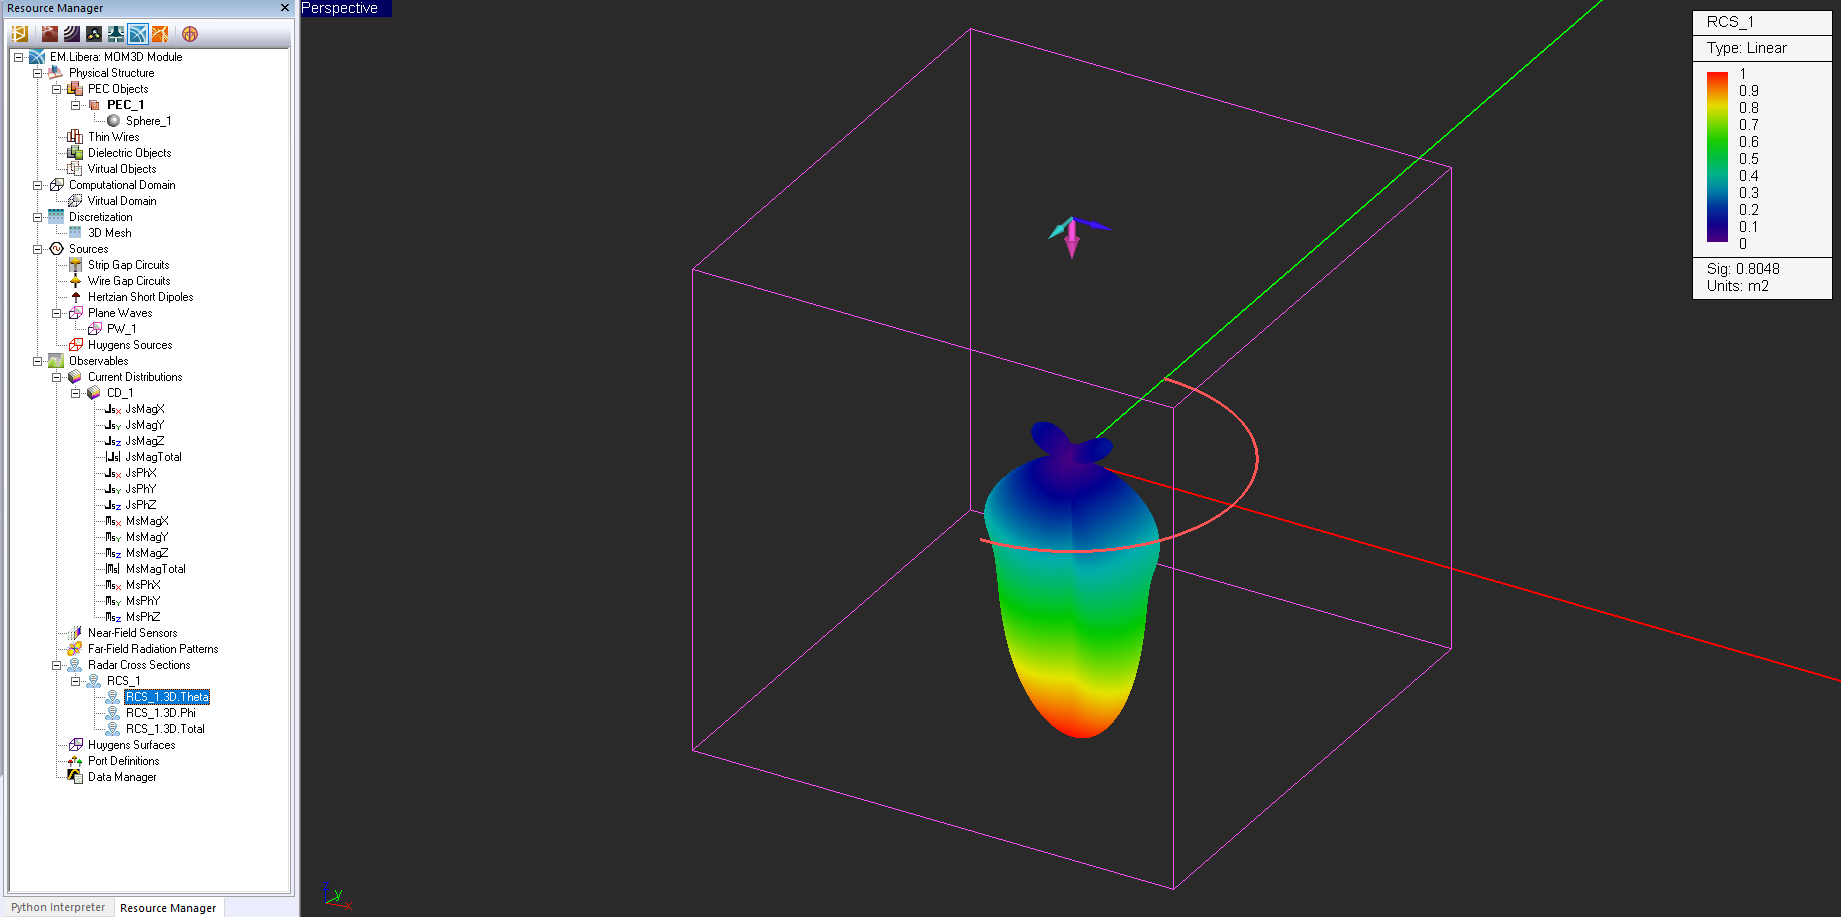This screenshot has height=917, width=1841.
Task: Click the Huygens Surfaces cube icon
Action: point(75,745)
